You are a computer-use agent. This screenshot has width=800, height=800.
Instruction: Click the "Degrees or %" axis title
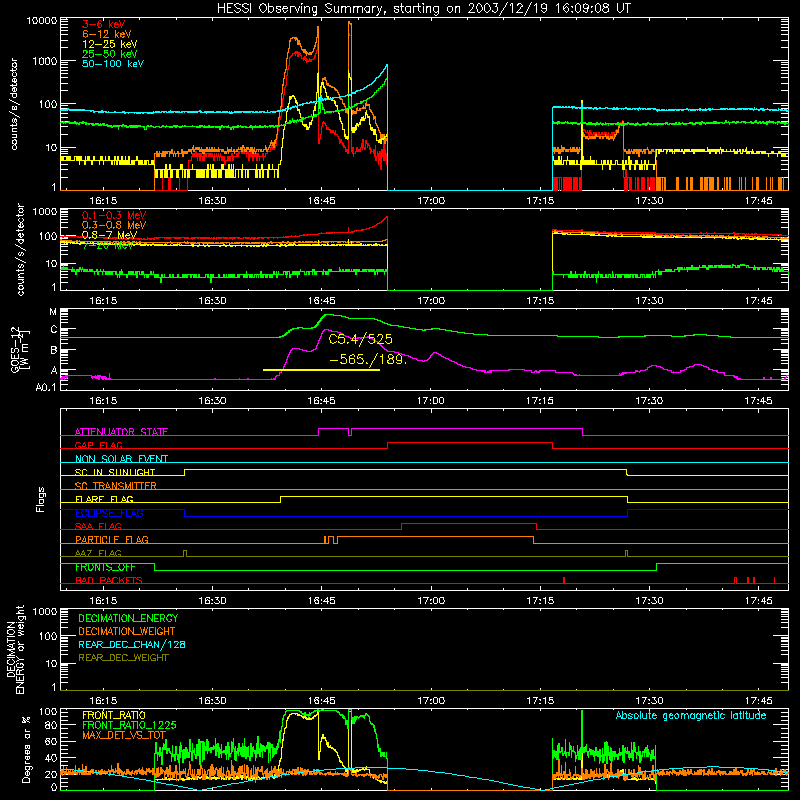tap(26, 750)
